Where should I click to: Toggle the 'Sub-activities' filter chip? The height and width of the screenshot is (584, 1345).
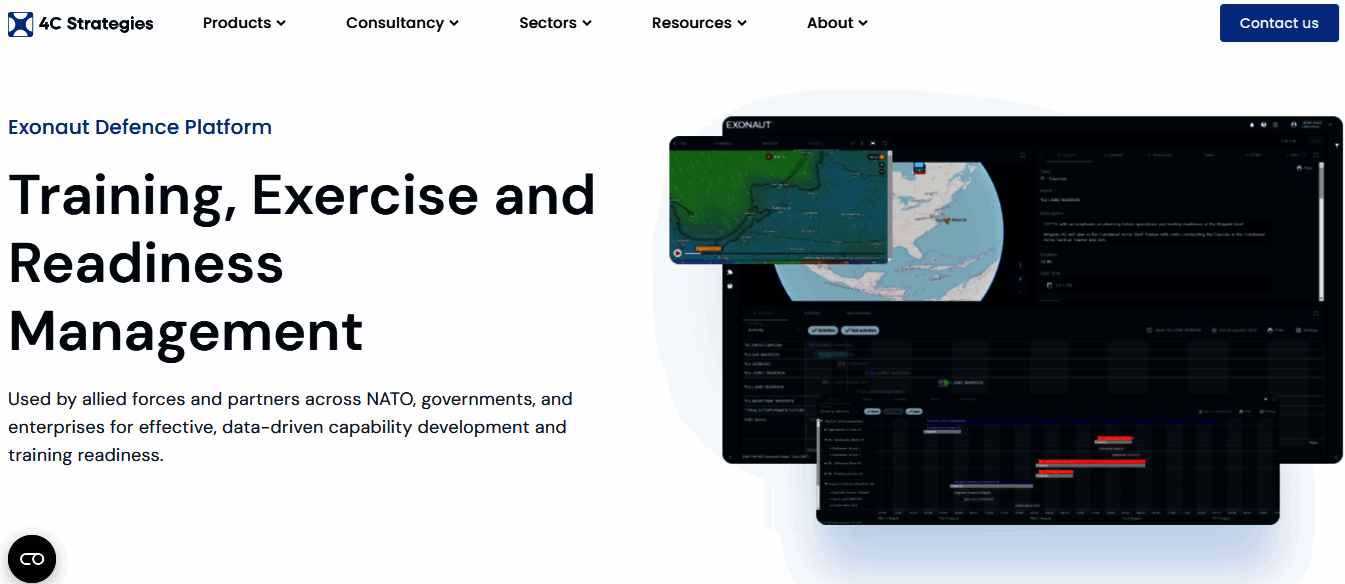(x=861, y=330)
